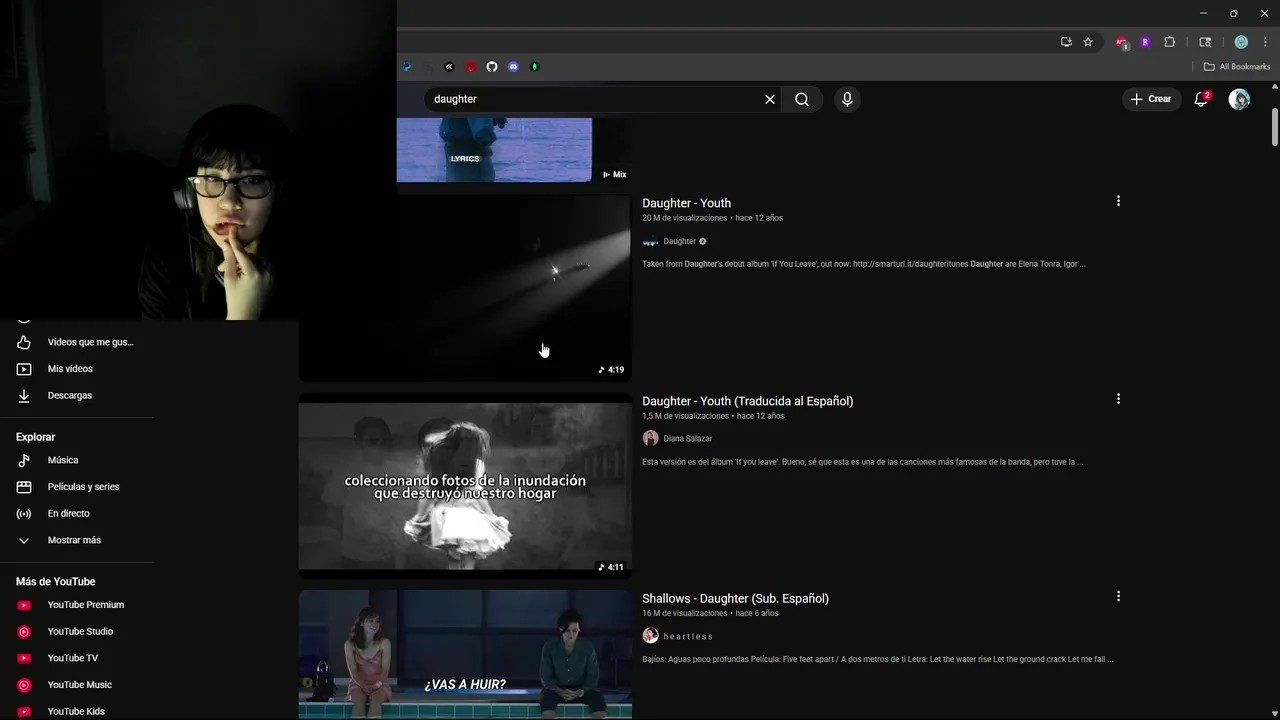
Task: Click the Películas y series clapperboard icon
Action: tap(24, 487)
